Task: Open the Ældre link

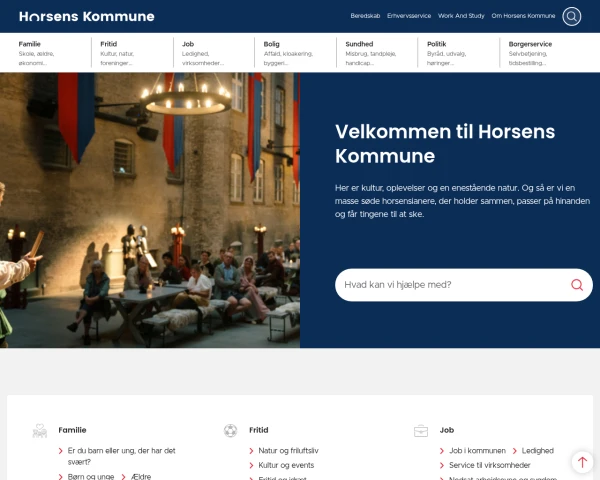Action: coord(141,477)
